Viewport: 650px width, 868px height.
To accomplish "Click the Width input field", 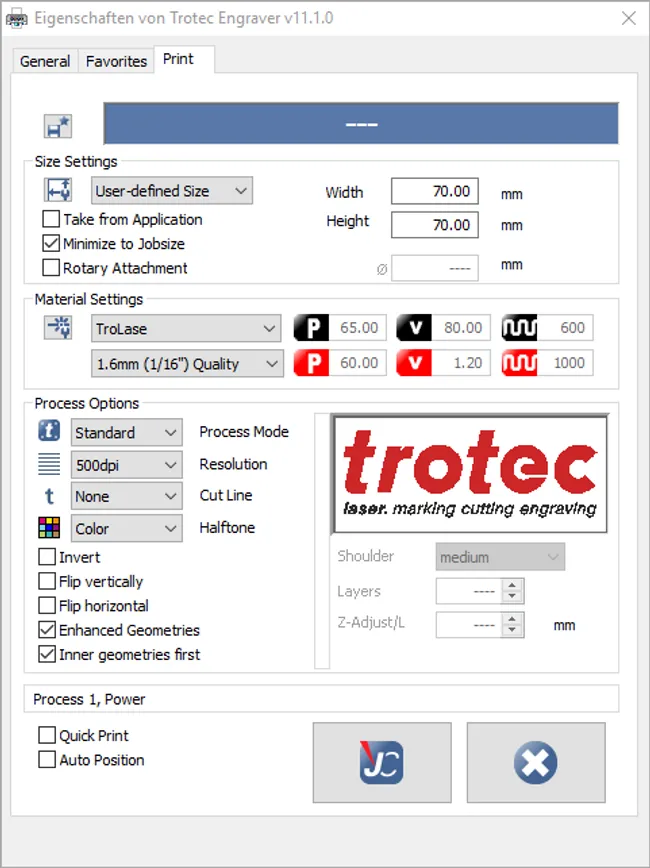I will (435, 191).
